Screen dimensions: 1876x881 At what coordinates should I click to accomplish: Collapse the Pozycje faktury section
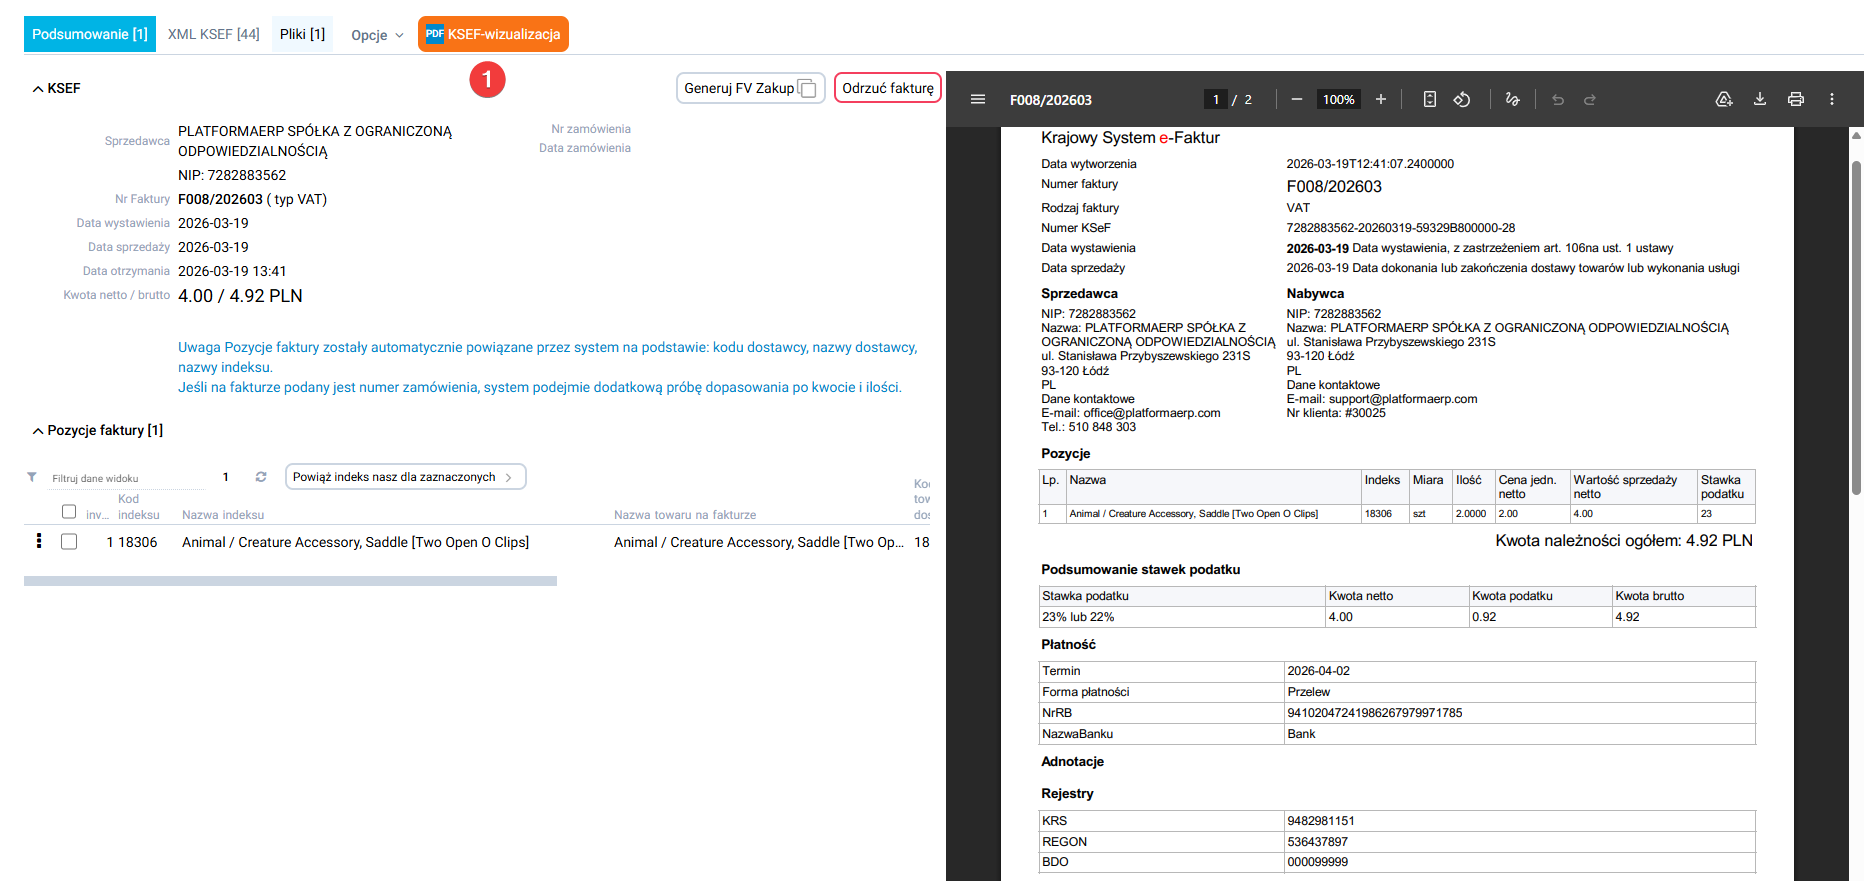[97, 430]
